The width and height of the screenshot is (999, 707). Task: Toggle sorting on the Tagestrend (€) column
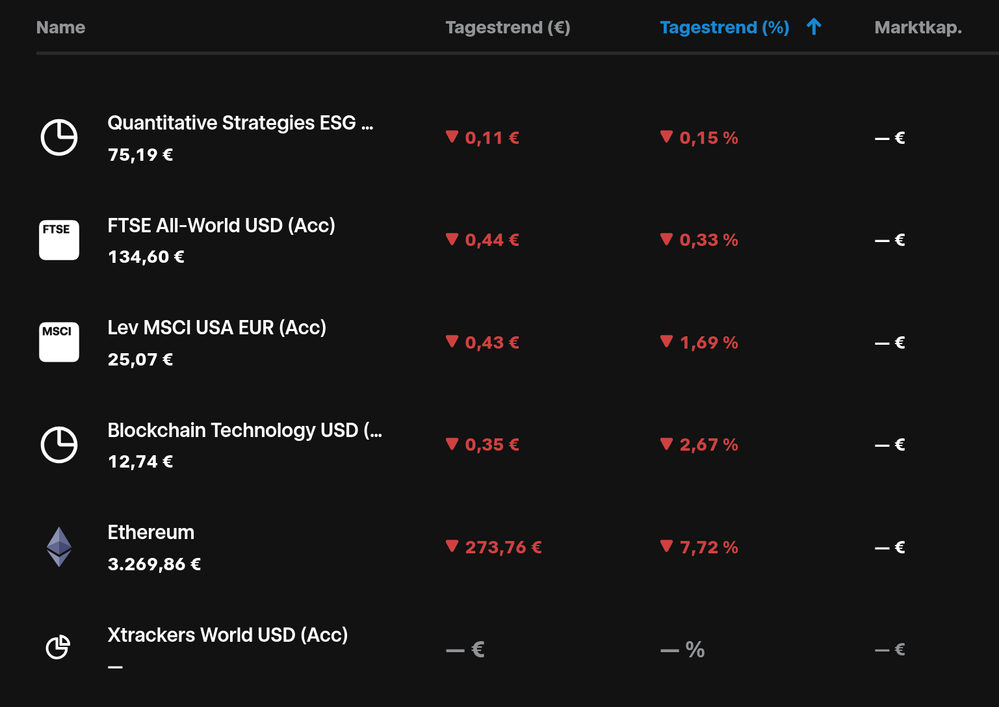click(x=508, y=27)
